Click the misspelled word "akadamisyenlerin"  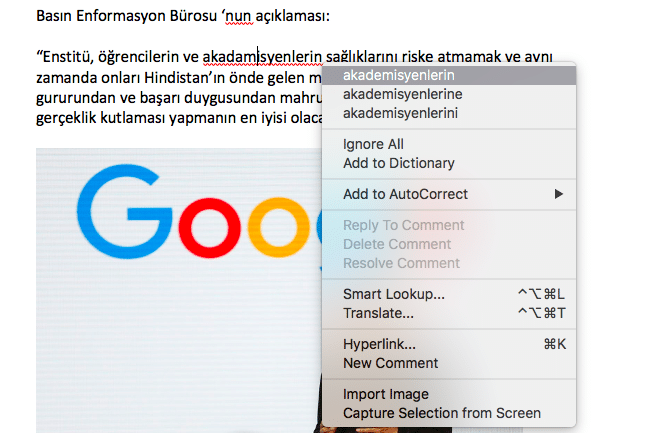point(262,57)
